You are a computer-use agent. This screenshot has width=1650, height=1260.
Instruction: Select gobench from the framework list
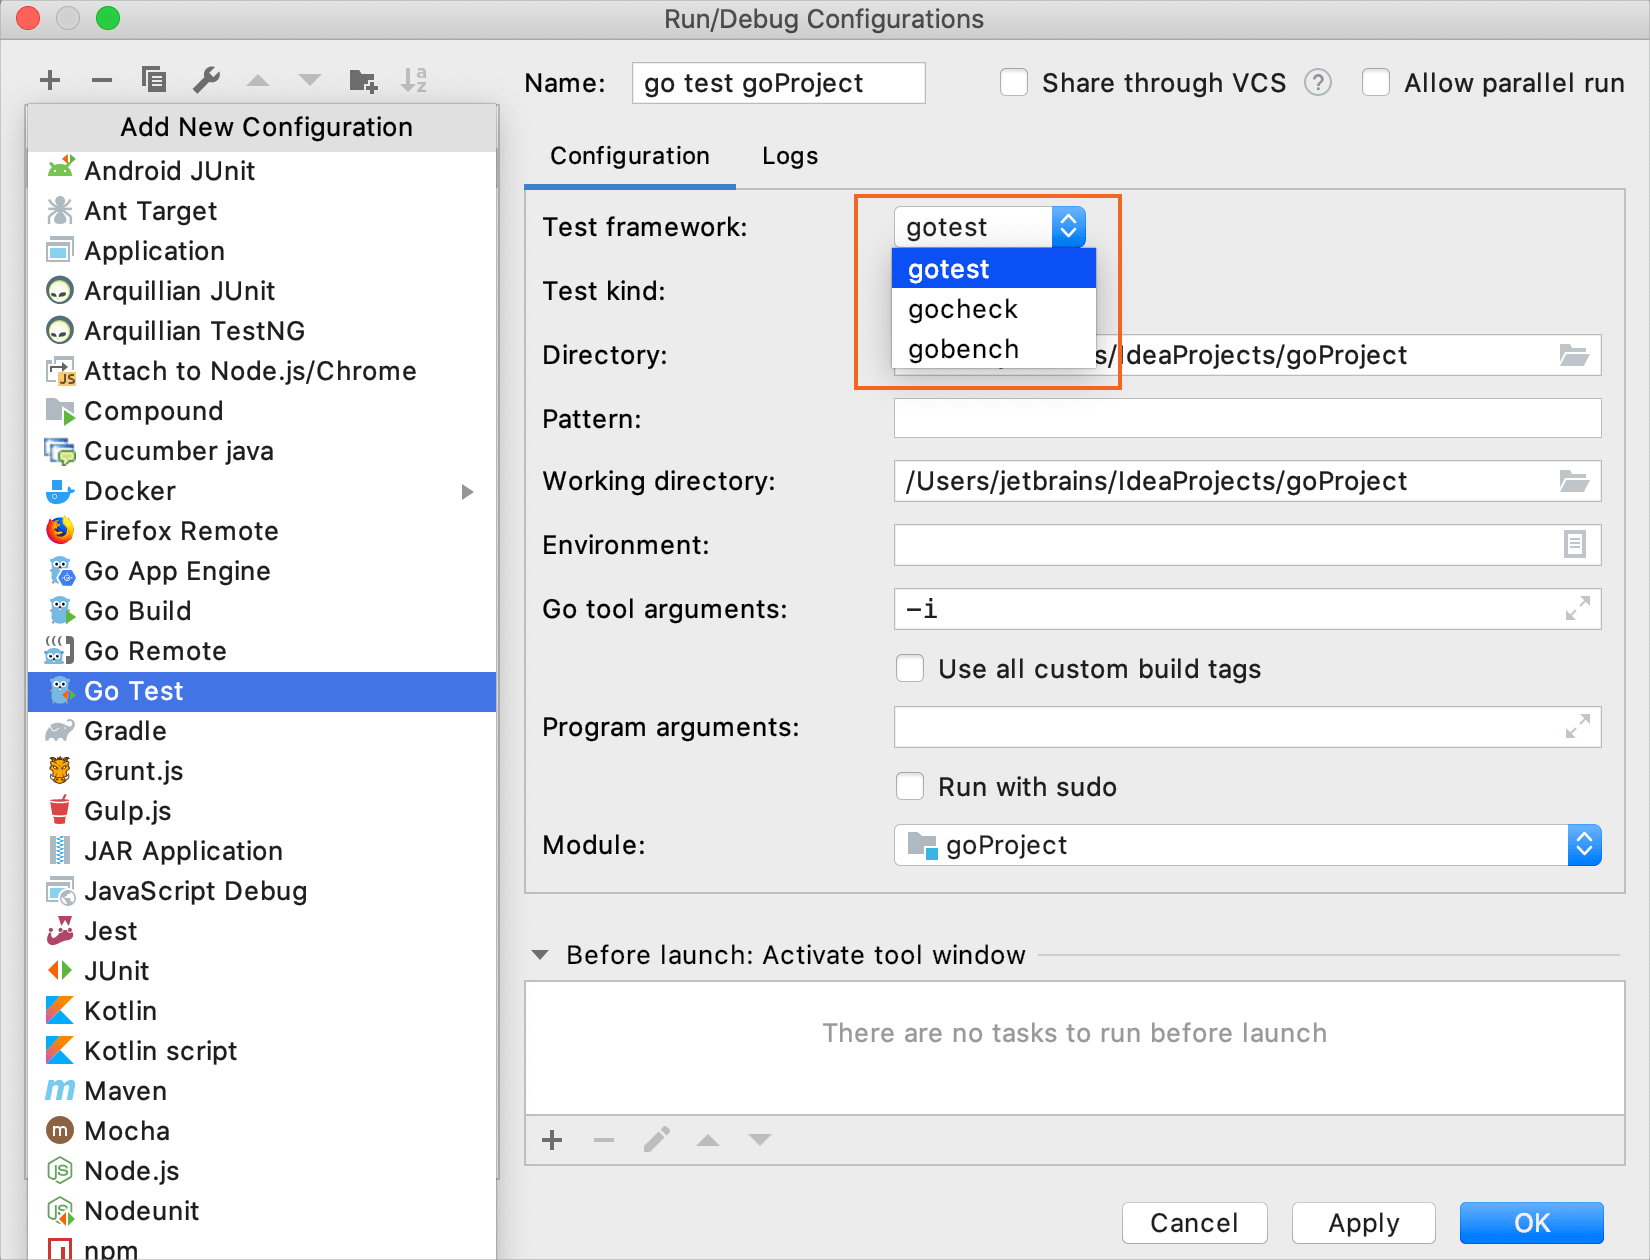click(962, 349)
